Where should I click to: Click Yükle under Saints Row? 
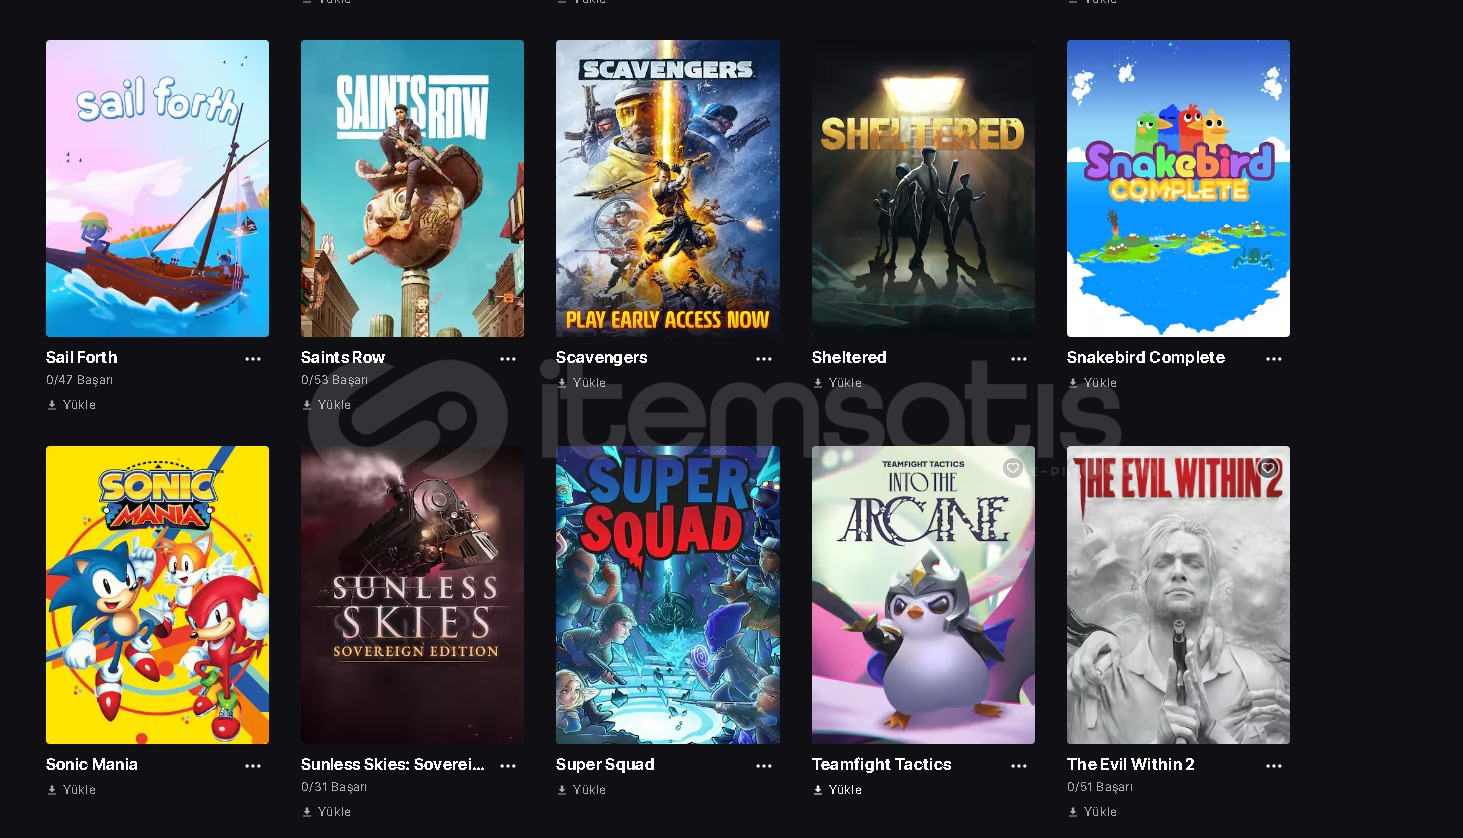[x=326, y=405]
